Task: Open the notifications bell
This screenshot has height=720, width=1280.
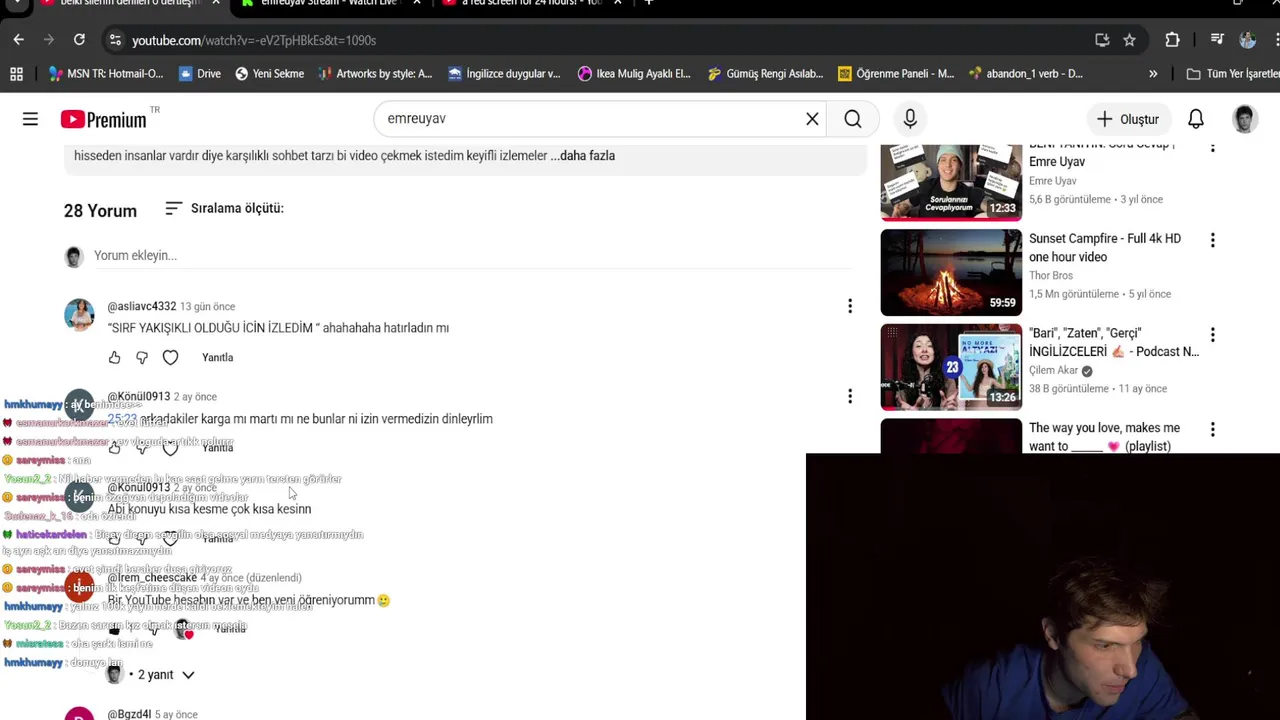Action: coord(1196,119)
